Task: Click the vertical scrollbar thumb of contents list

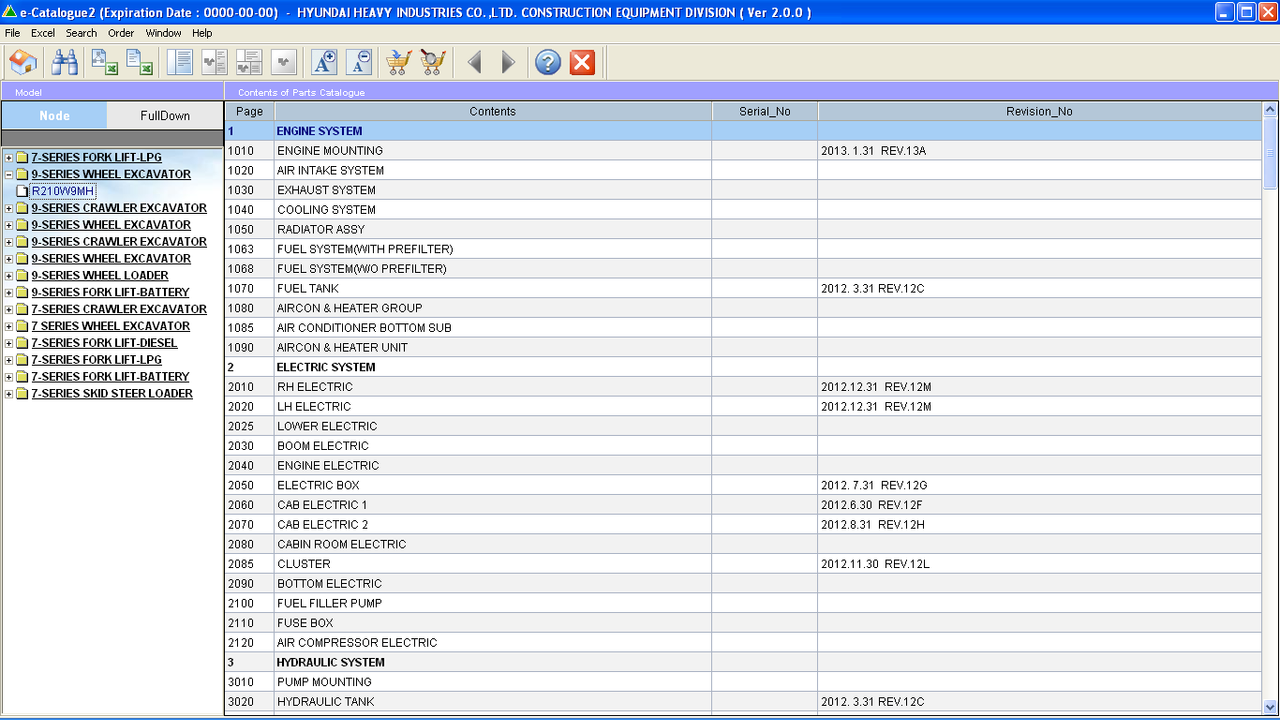Action: click(1271, 153)
